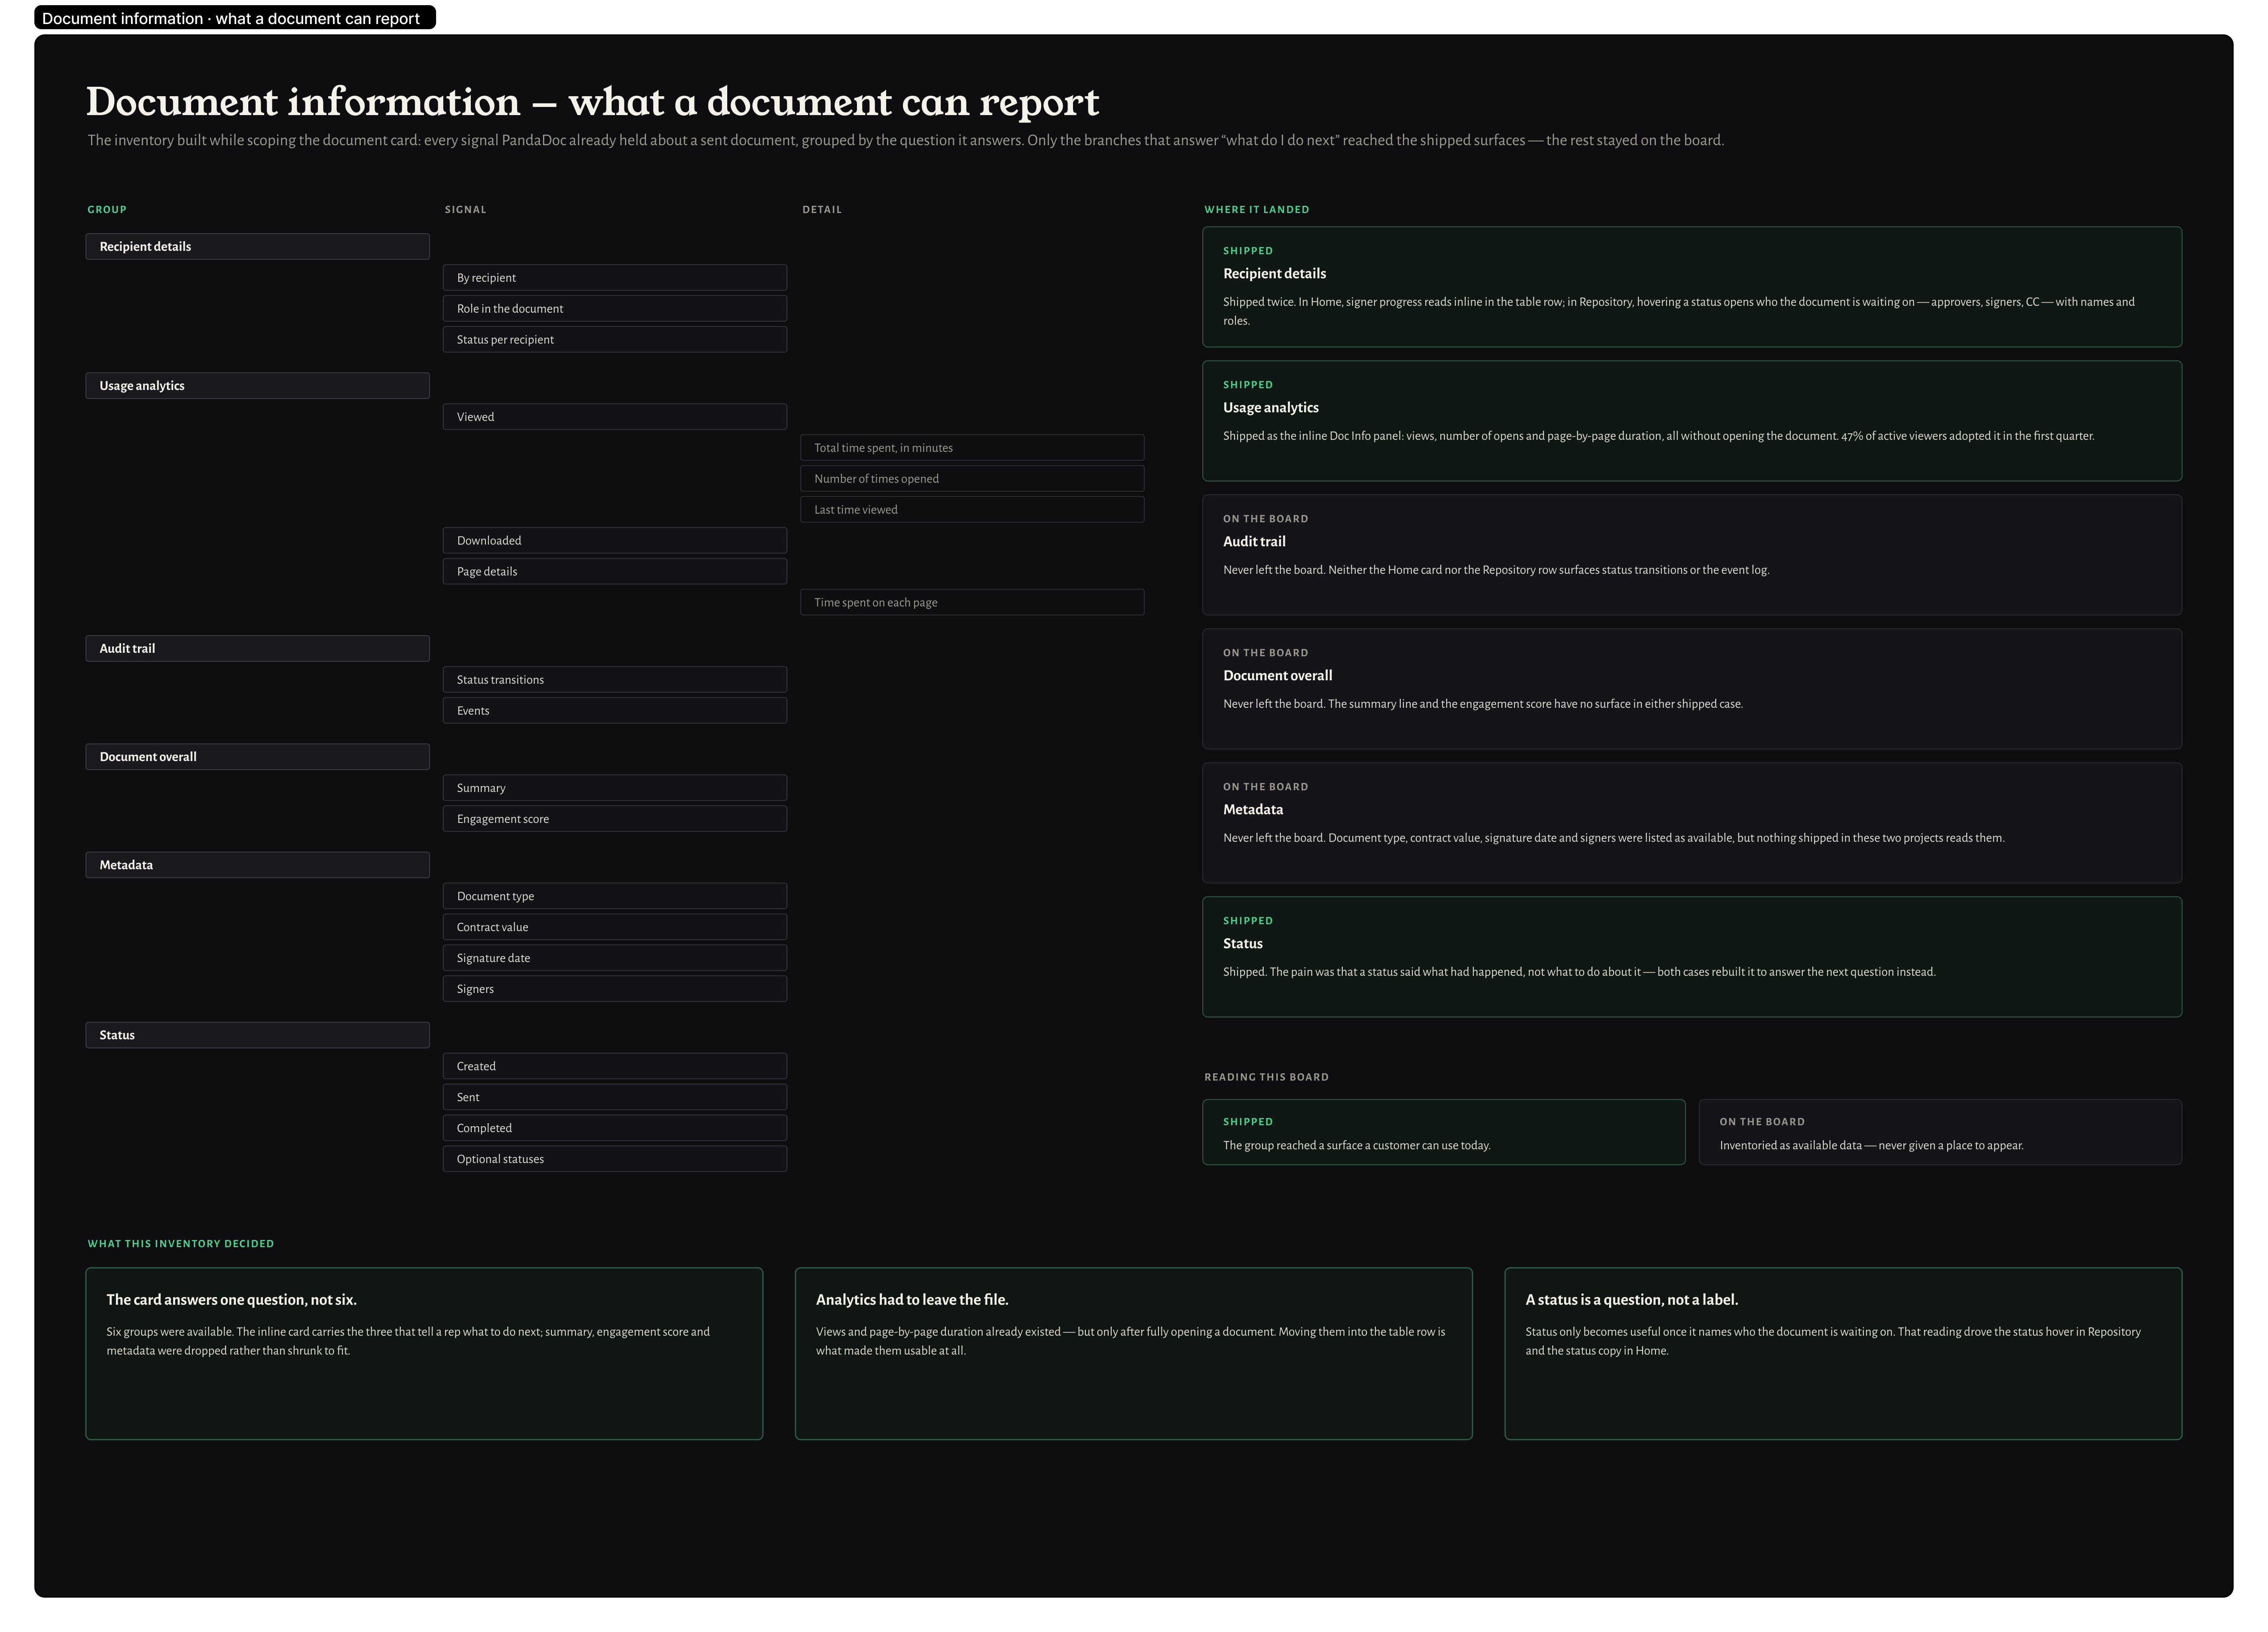Open the shipped Usage analytics card
This screenshot has width=2268, height=1632.
point(1691,421)
